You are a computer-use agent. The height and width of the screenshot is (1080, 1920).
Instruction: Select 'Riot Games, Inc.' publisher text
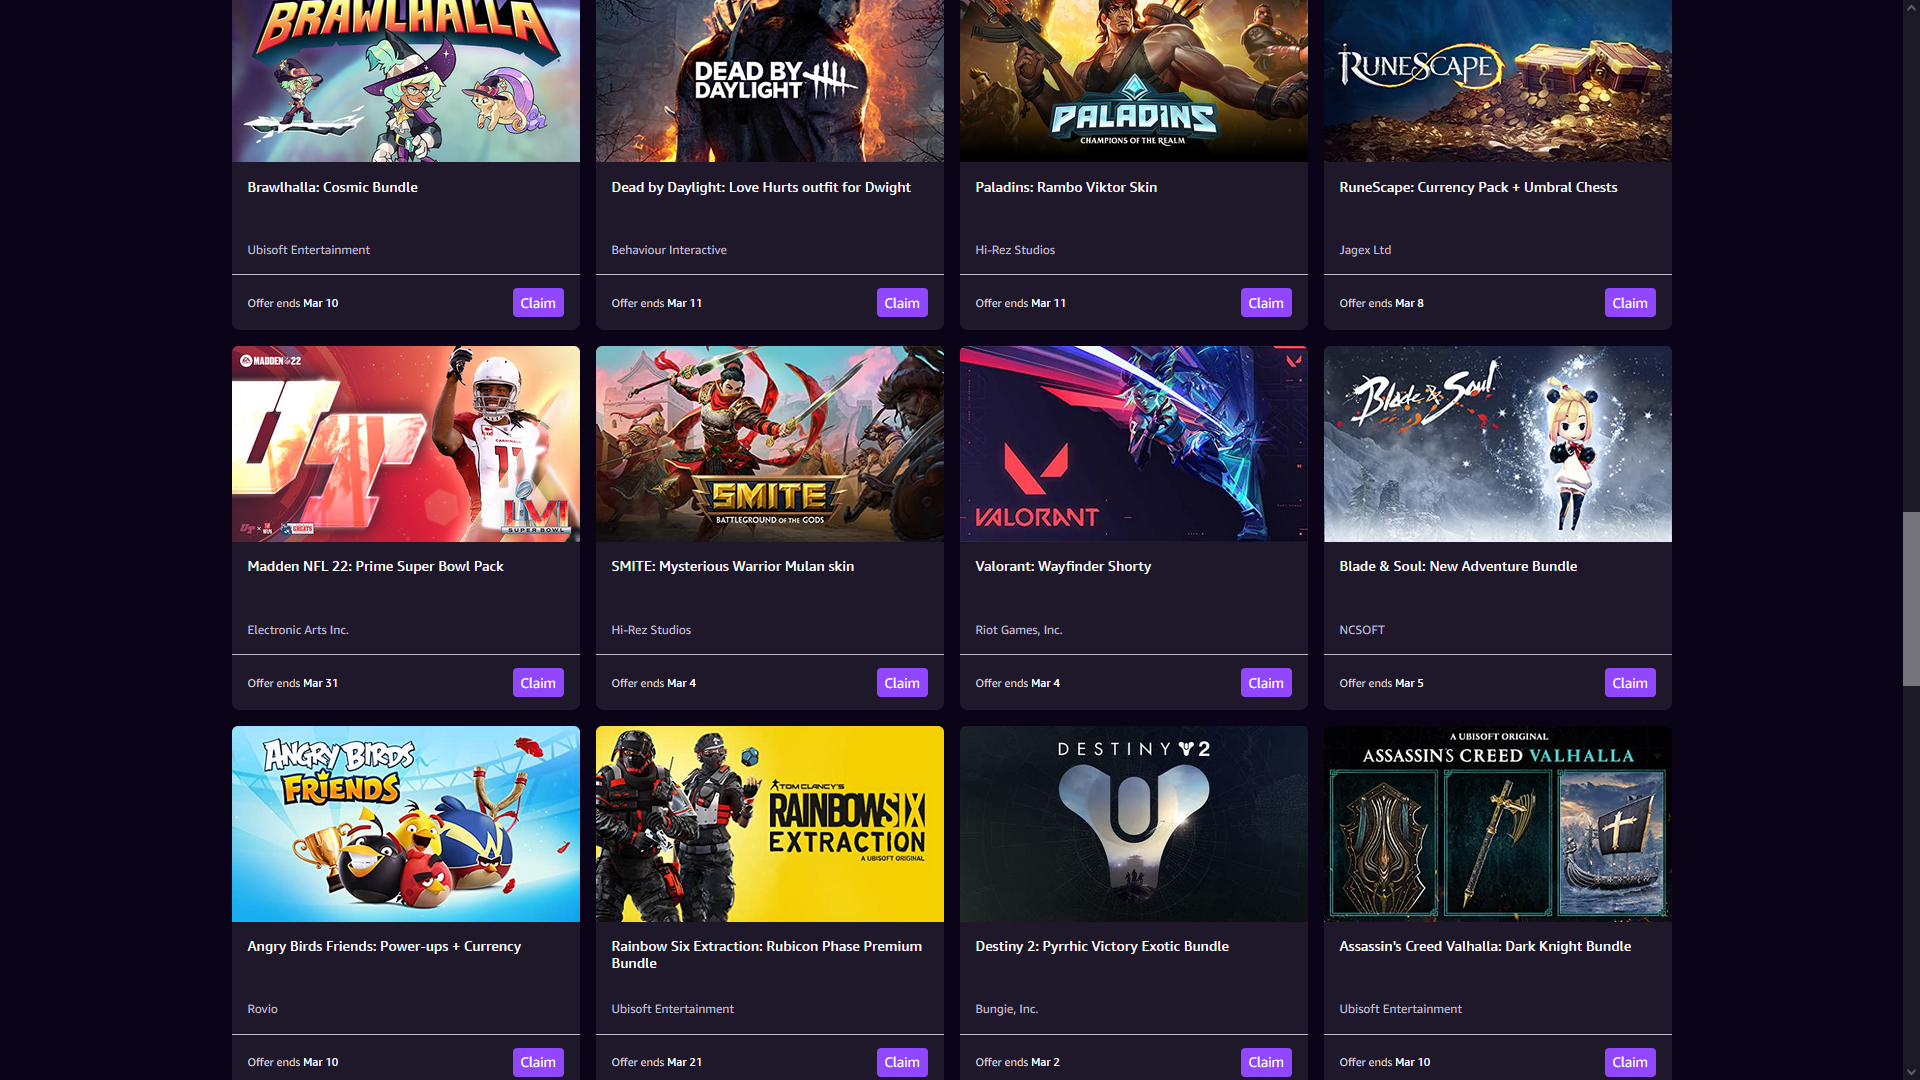pos(1019,630)
